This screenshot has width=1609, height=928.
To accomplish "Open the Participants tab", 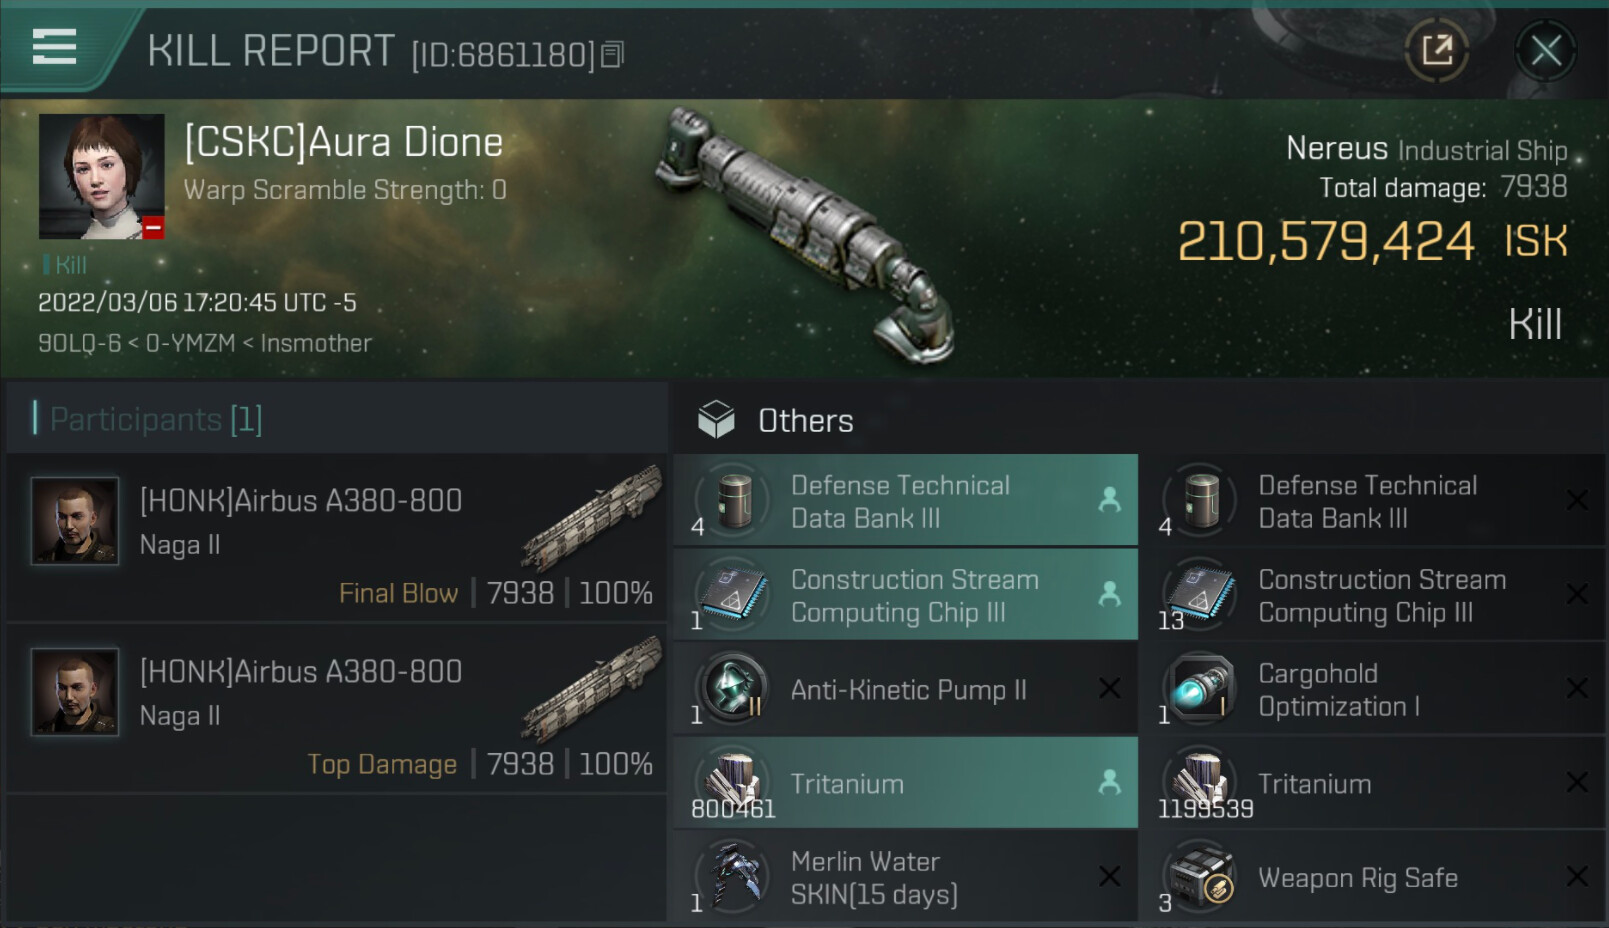I will point(156,419).
